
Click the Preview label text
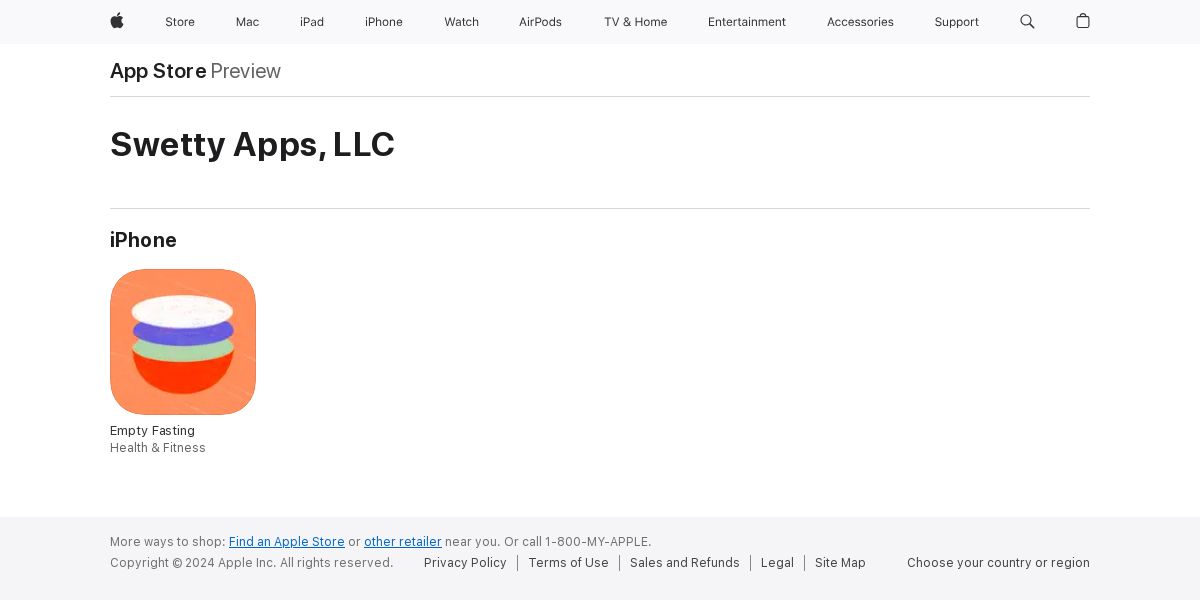click(245, 71)
